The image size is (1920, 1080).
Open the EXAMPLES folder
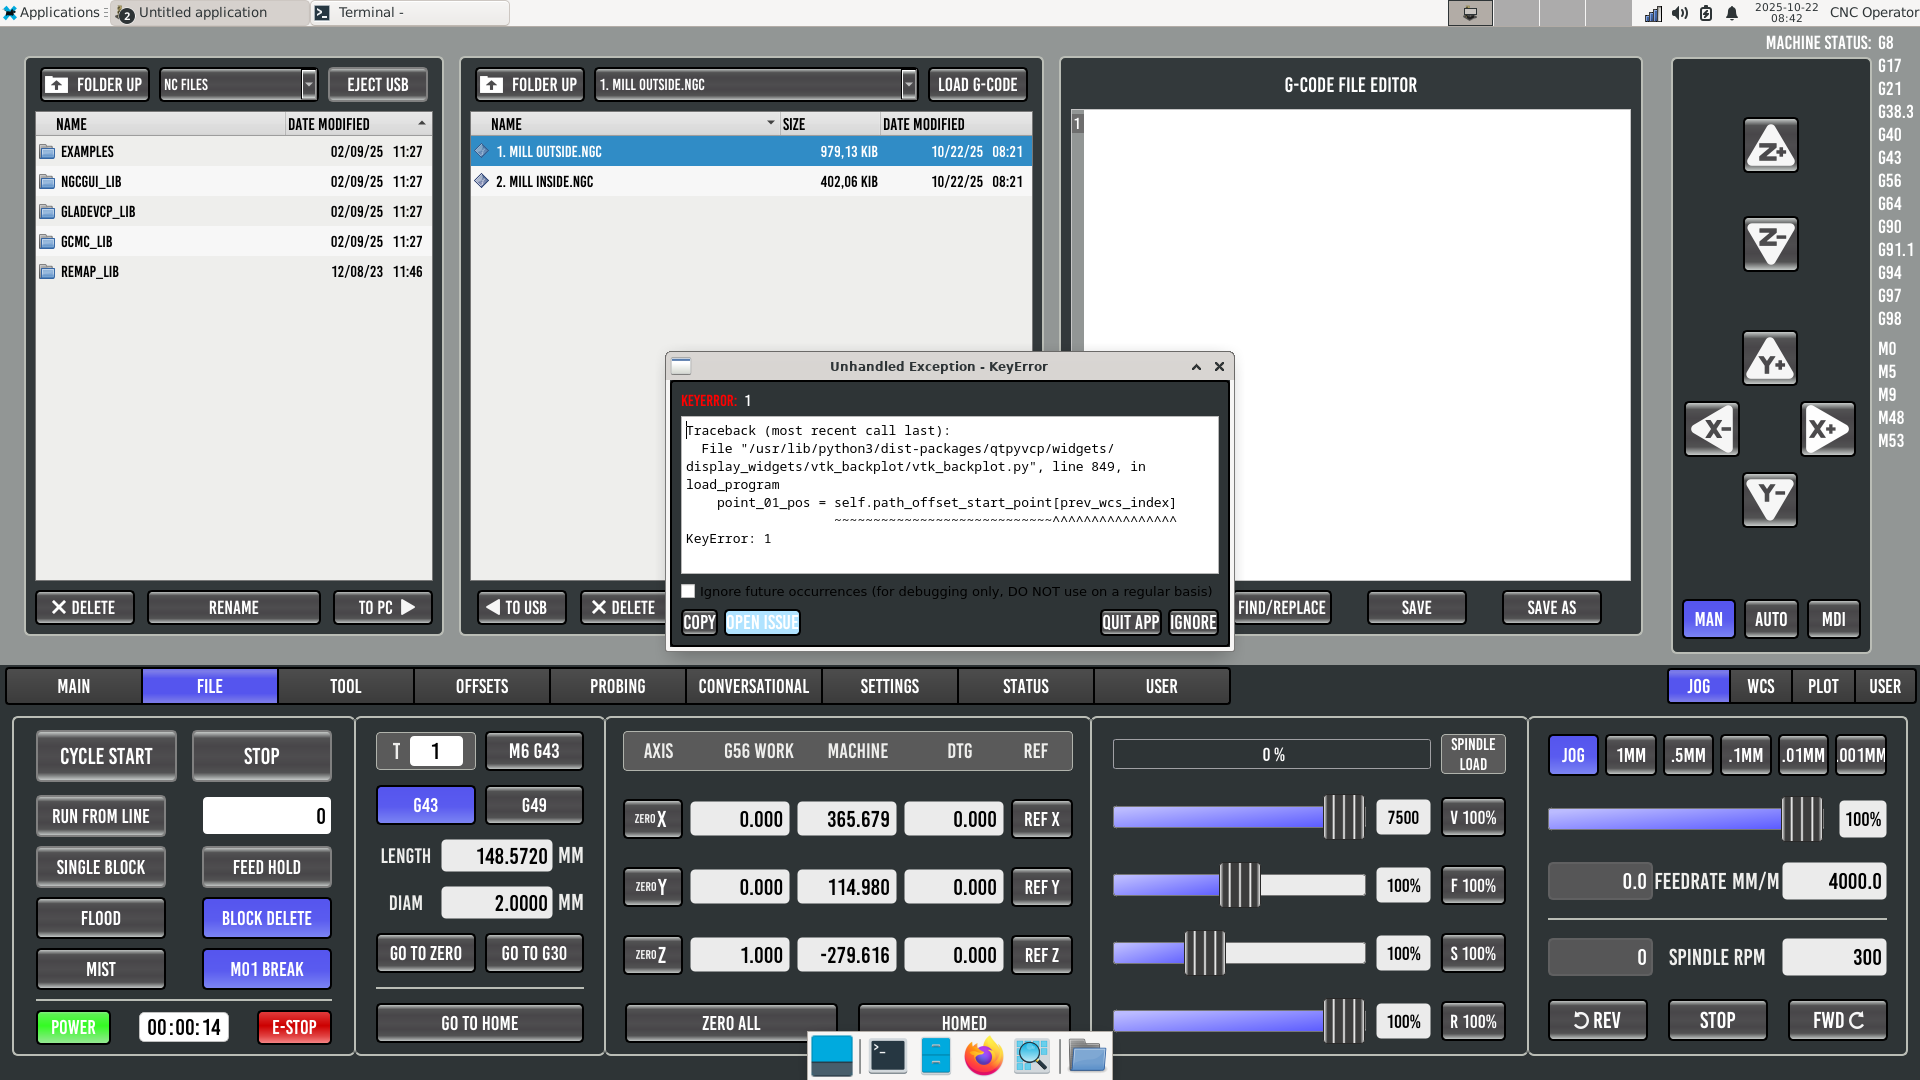tap(87, 152)
